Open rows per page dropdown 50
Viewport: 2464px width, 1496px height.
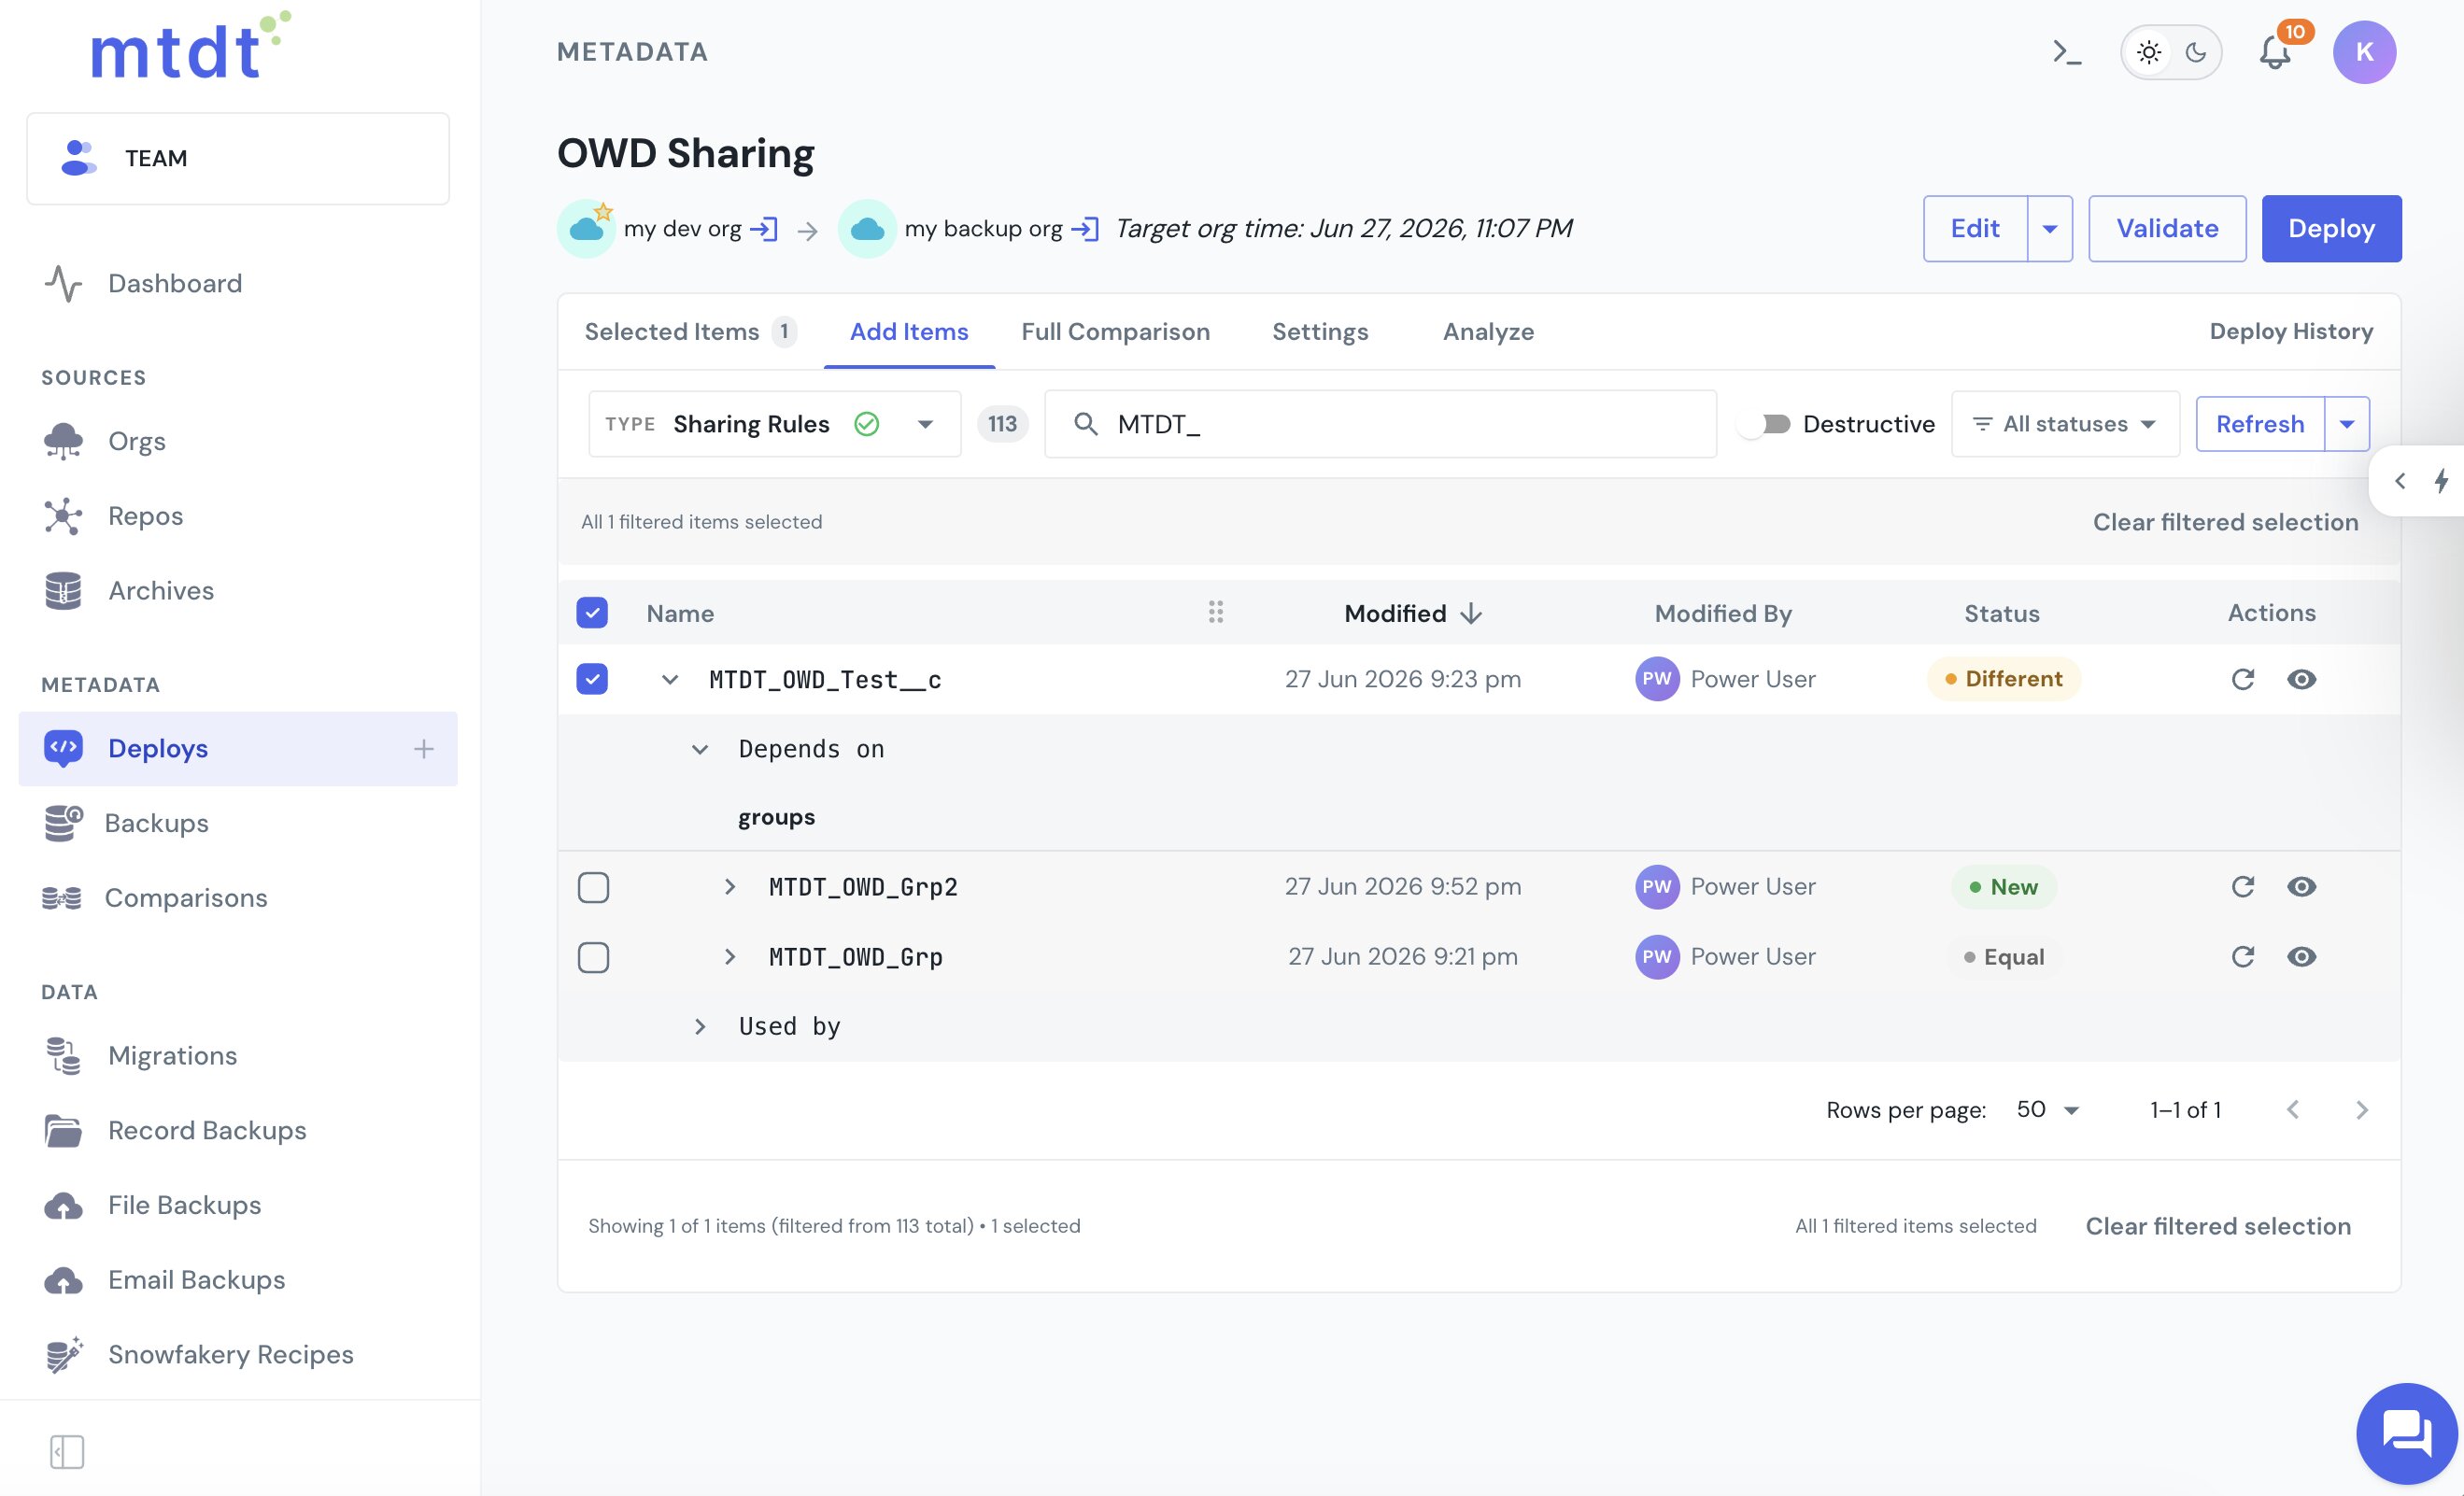pyautogui.click(x=2047, y=1110)
